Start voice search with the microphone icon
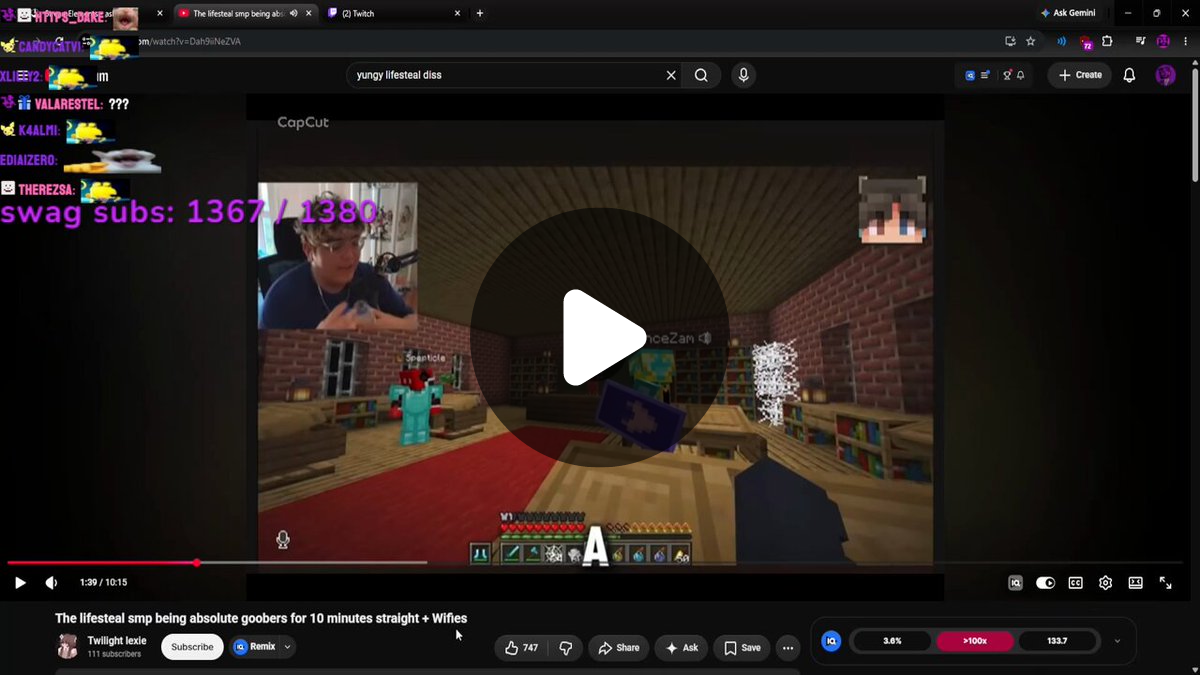 (x=743, y=75)
